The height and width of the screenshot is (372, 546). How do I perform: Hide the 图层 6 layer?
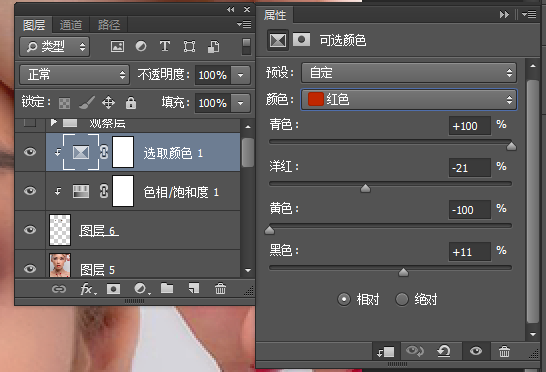30,230
